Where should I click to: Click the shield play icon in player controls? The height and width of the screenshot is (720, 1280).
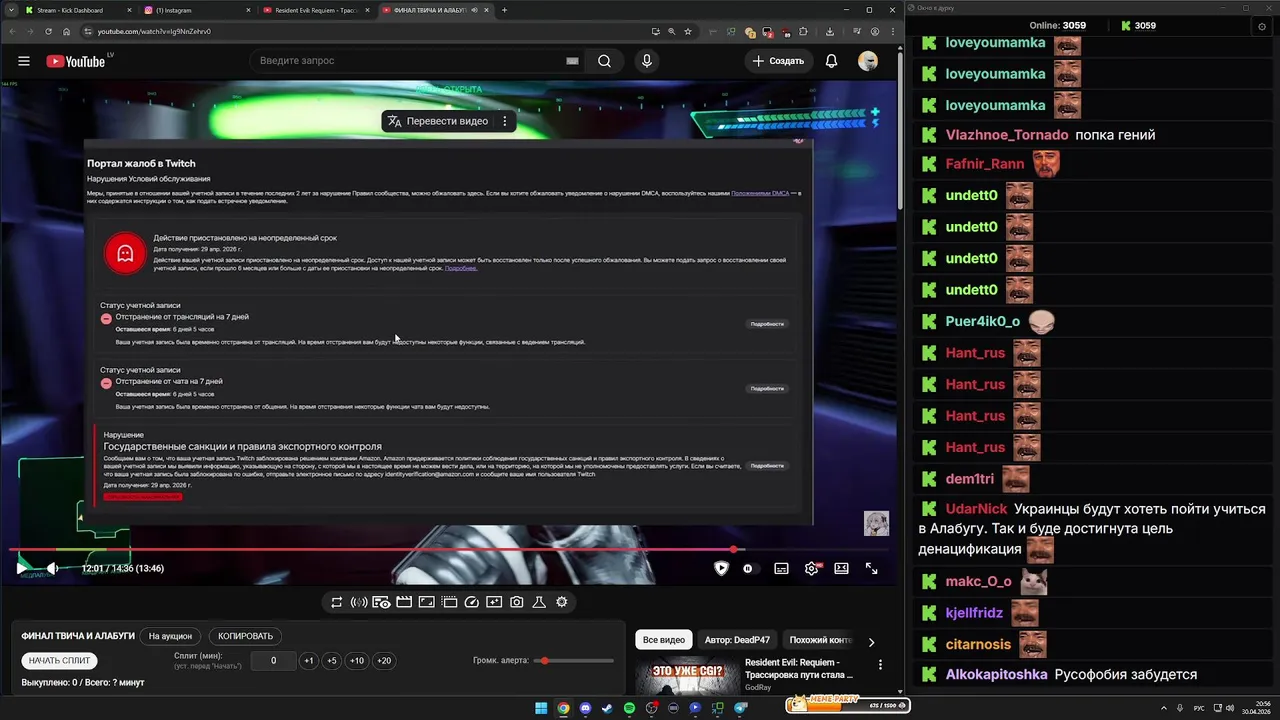coord(721,568)
